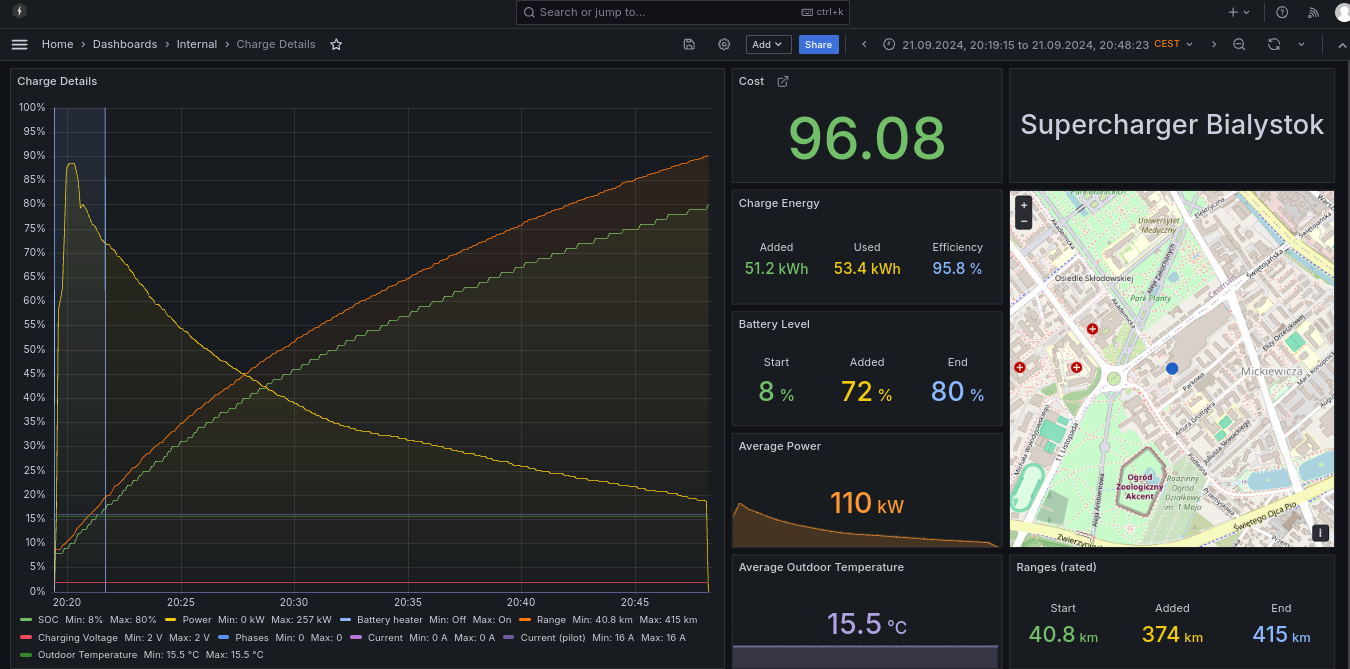Shift time range backward
1350x669 pixels.
(864, 44)
